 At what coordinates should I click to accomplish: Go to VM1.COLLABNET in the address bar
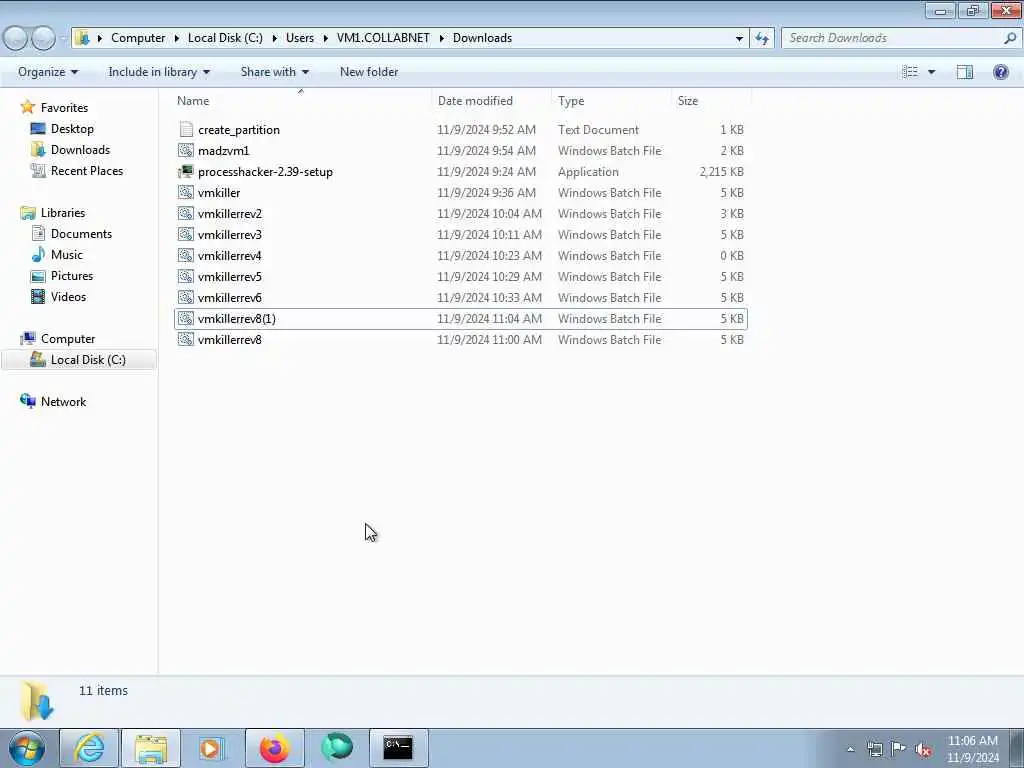383,38
